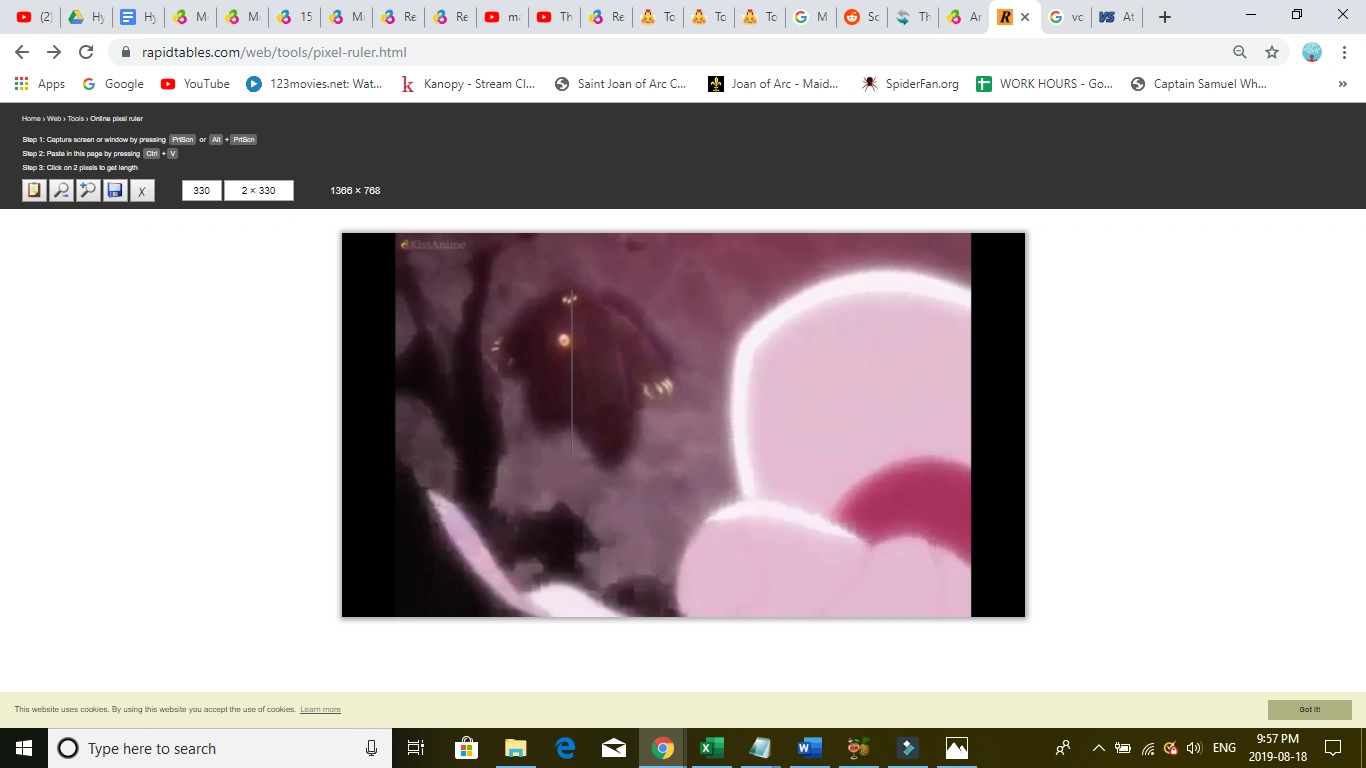This screenshot has height=768, width=1366.
Task: Open the Wi-Fi network tray icon
Action: click(x=1147, y=748)
